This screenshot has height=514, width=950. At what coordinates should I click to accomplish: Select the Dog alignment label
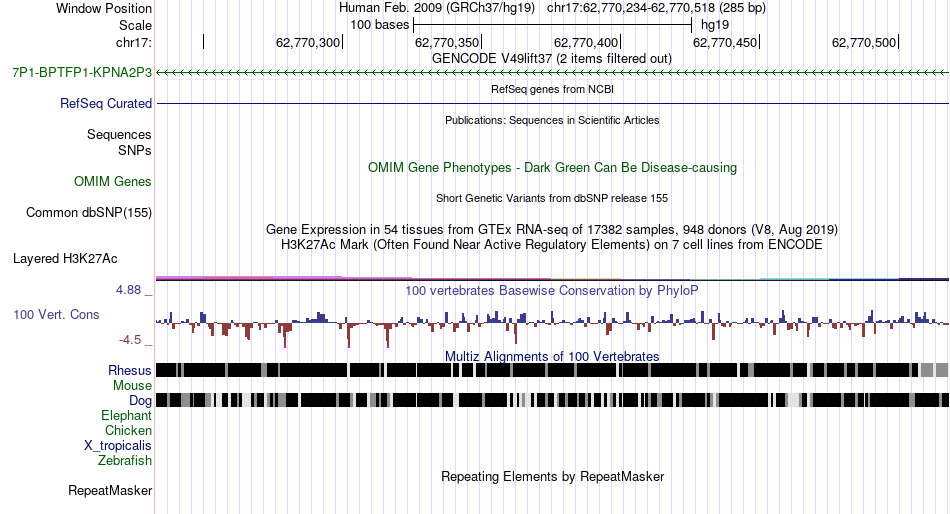coord(141,401)
